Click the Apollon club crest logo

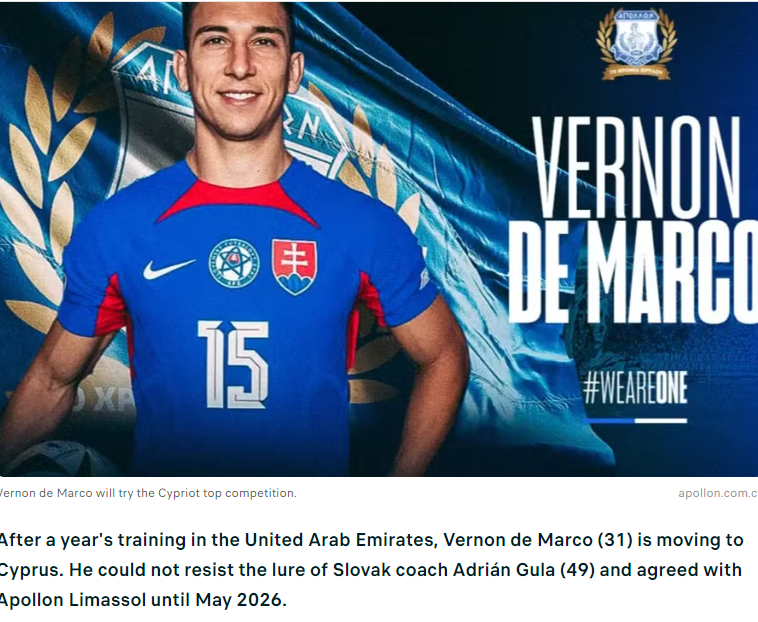[x=636, y=43]
